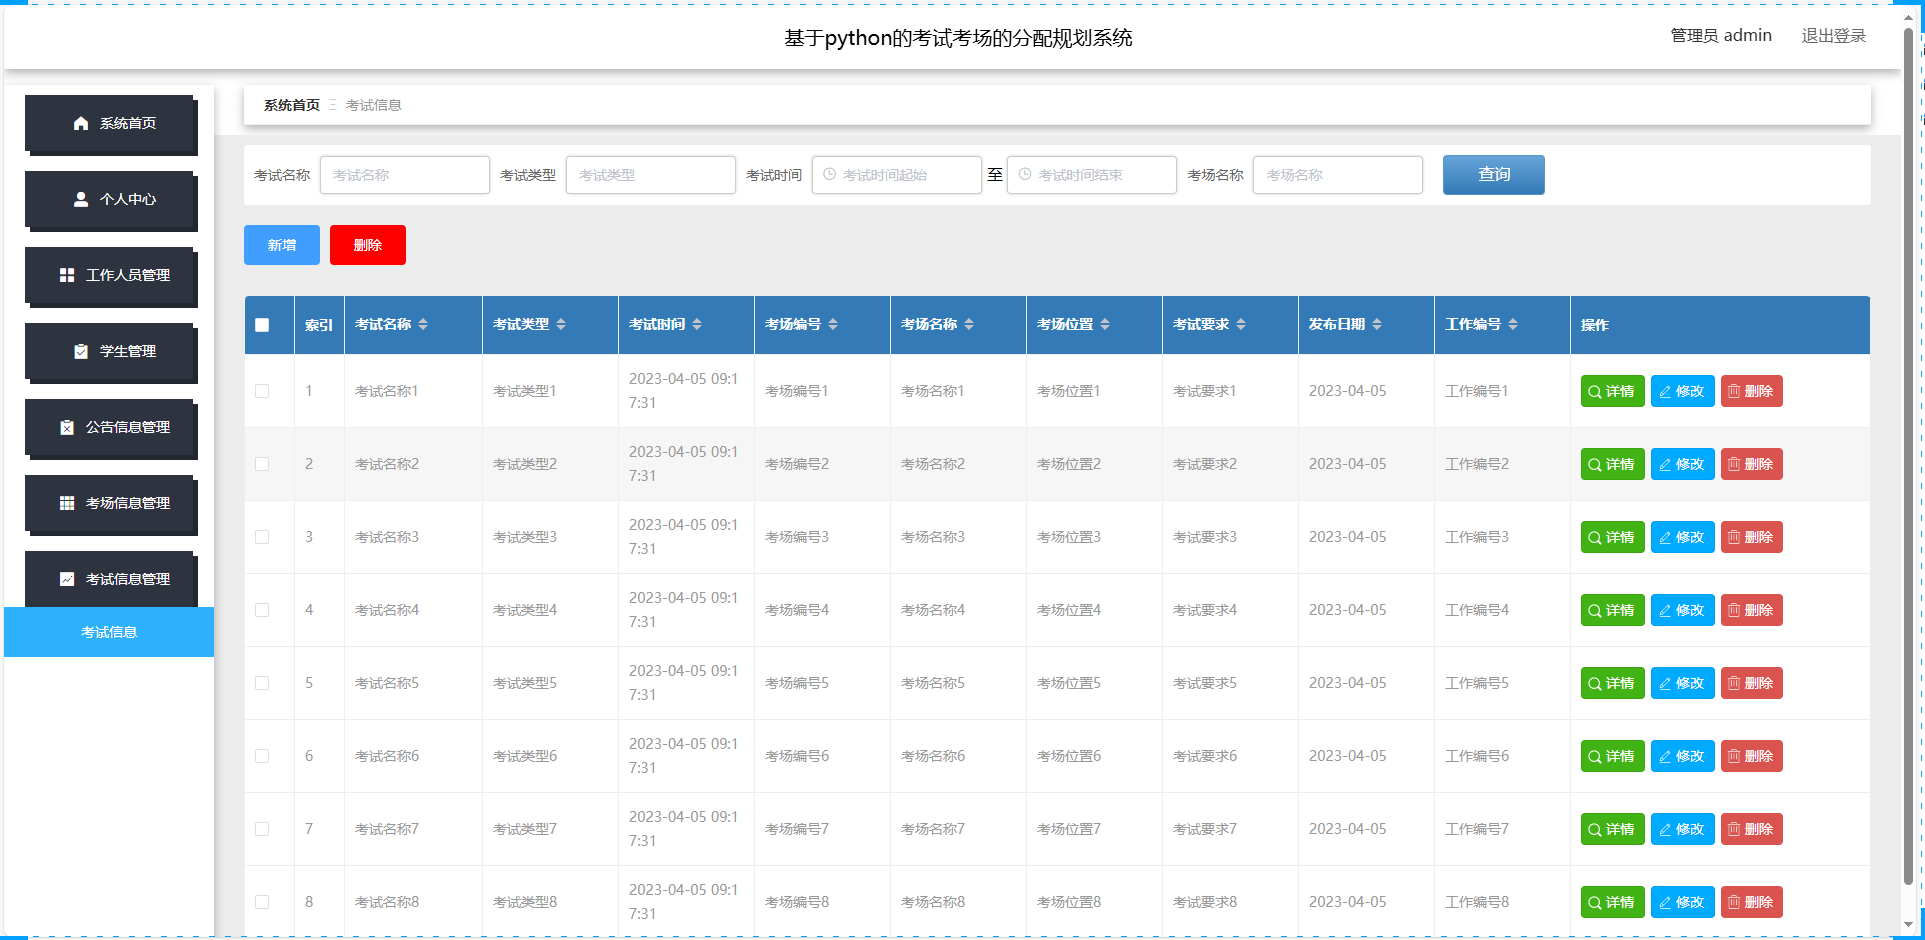Collapse the 考试信息管理 sidebar menu

[110, 579]
